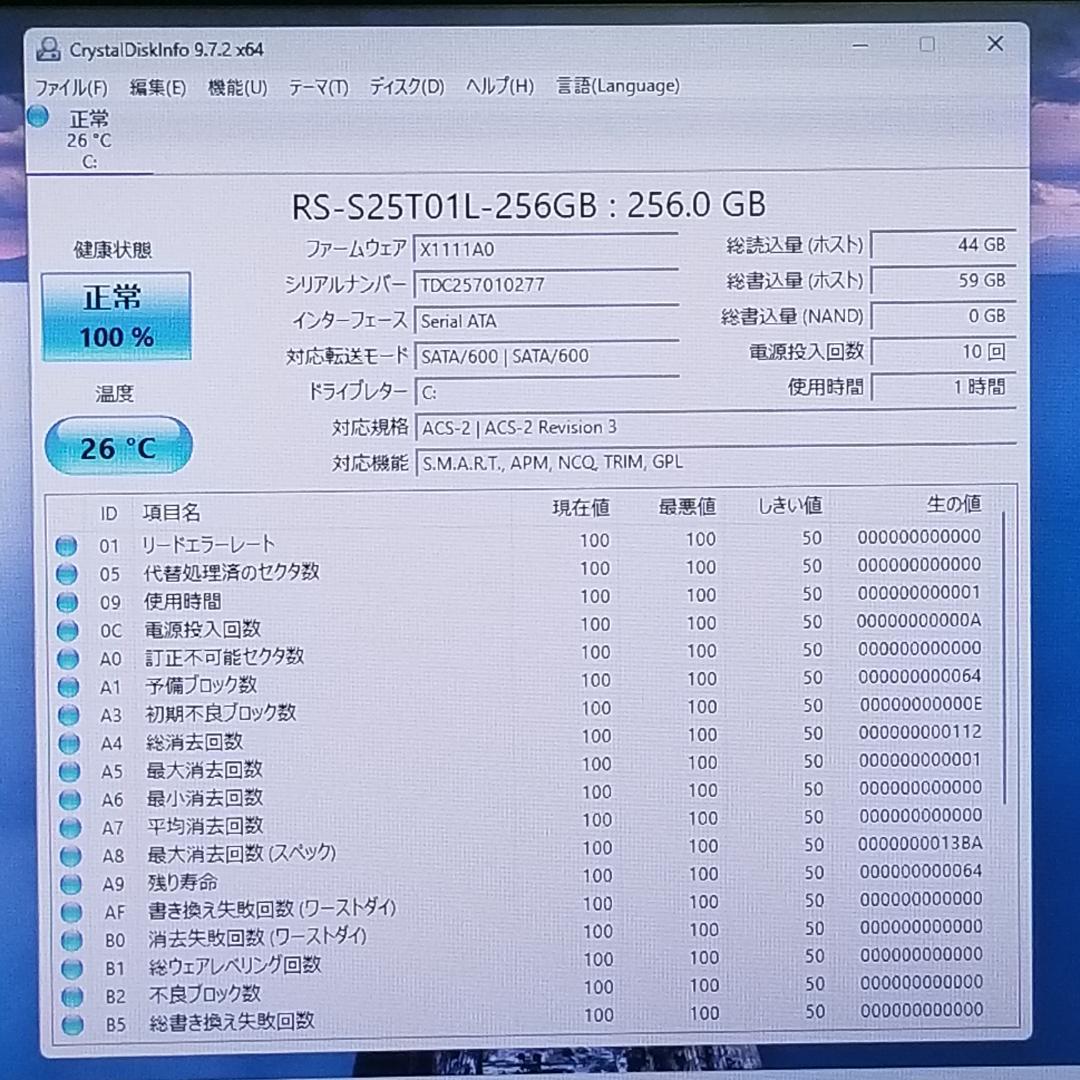Click the blue dot beside リードエラーレート

67,545
